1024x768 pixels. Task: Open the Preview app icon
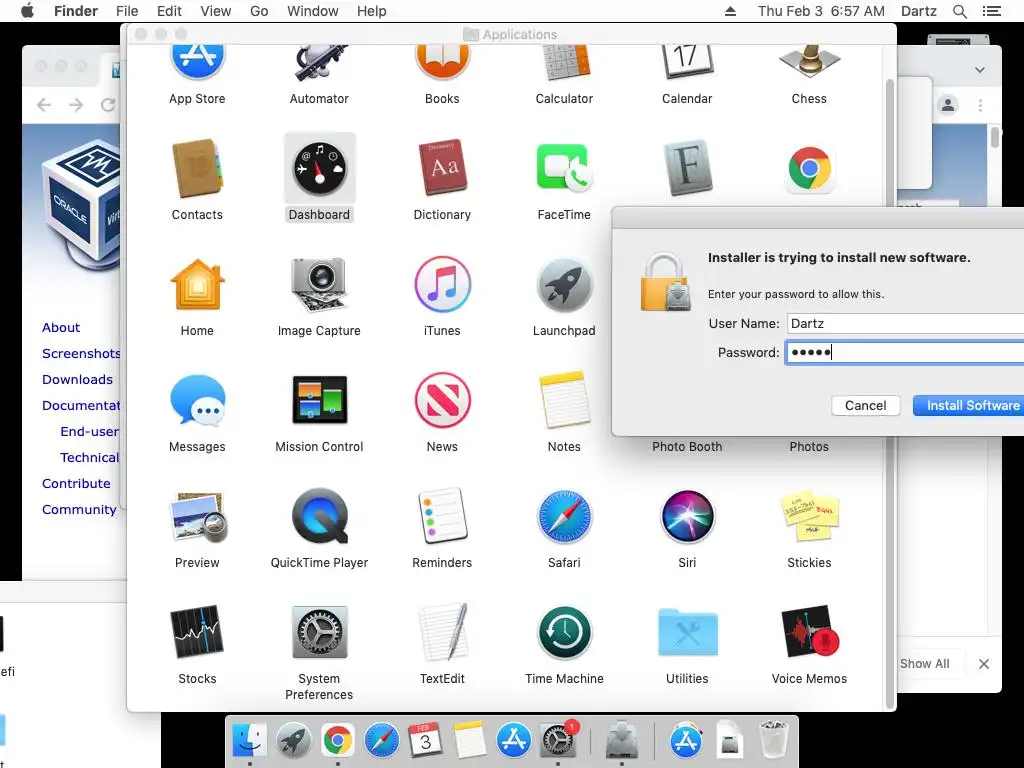click(x=197, y=517)
